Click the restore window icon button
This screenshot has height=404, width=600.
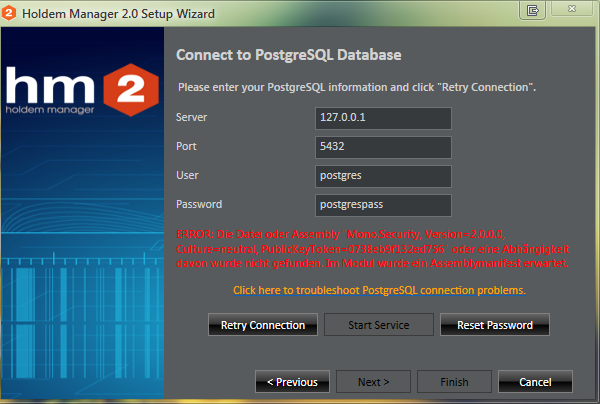tap(532, 10)
